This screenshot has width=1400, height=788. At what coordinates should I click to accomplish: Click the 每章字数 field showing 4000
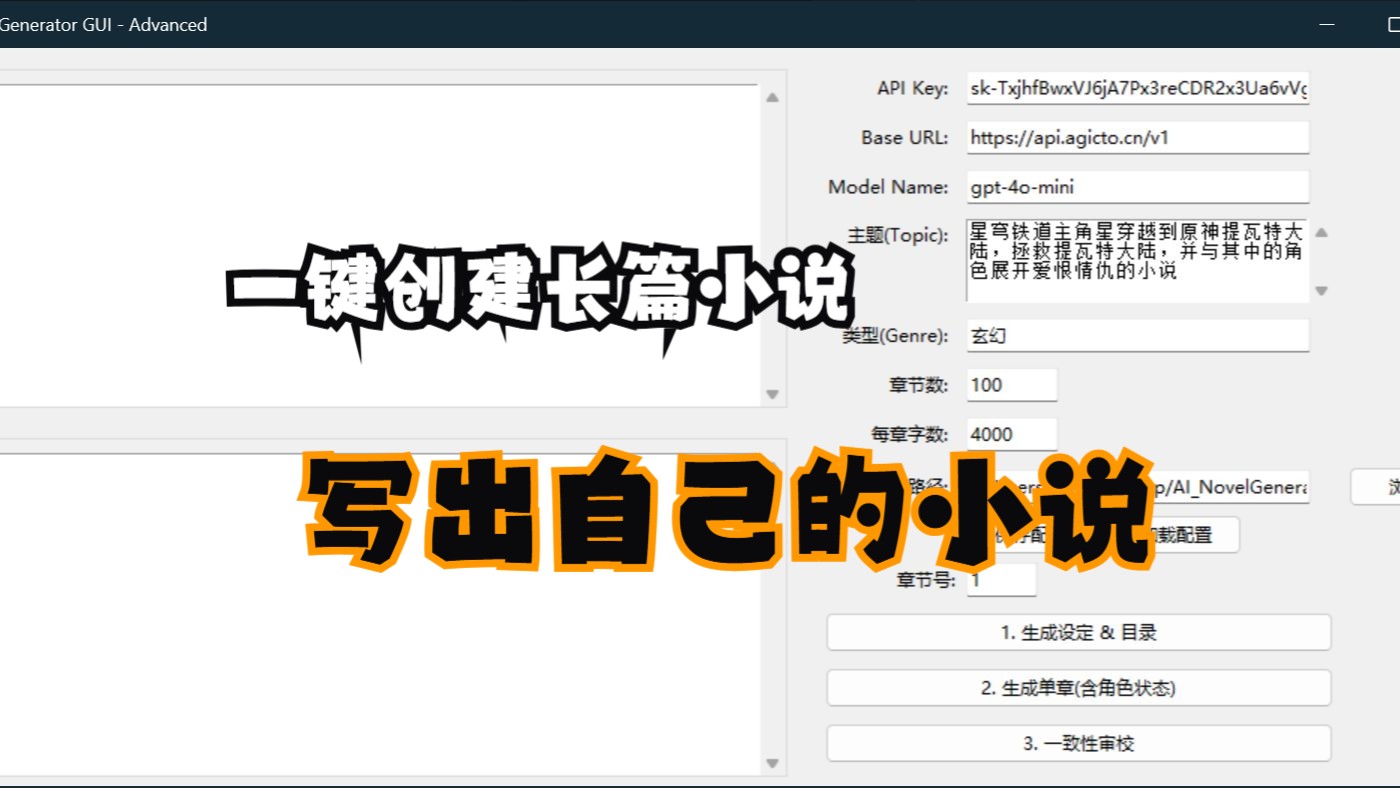[1011, 434]
